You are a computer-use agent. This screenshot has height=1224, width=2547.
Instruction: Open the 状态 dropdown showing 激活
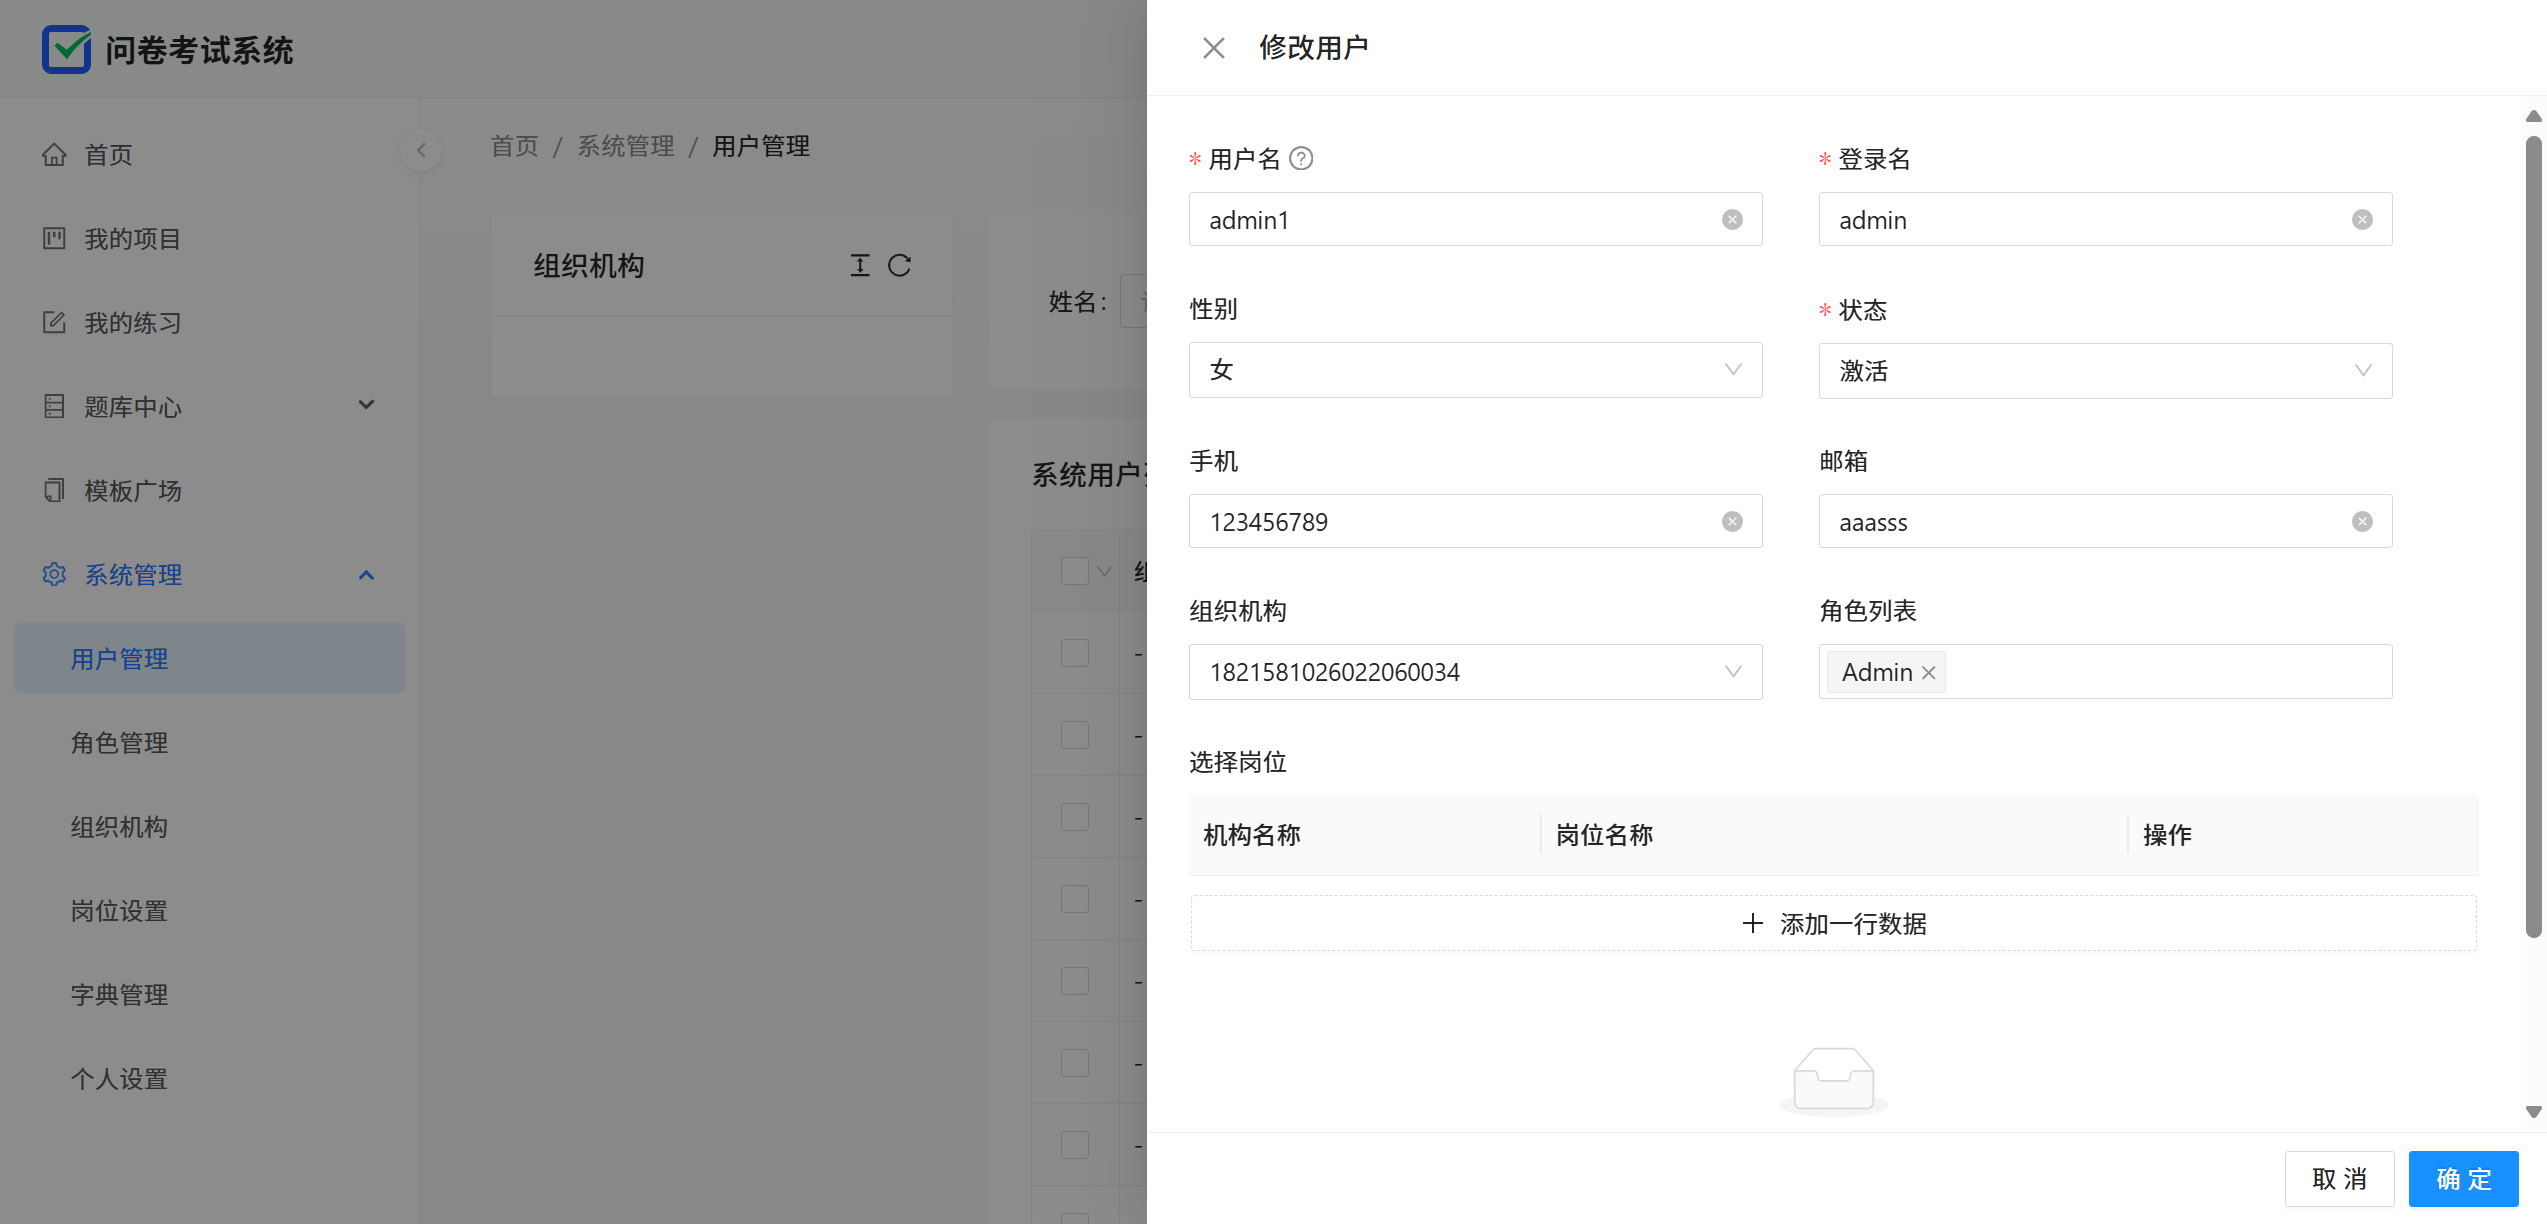[2105, 371]
